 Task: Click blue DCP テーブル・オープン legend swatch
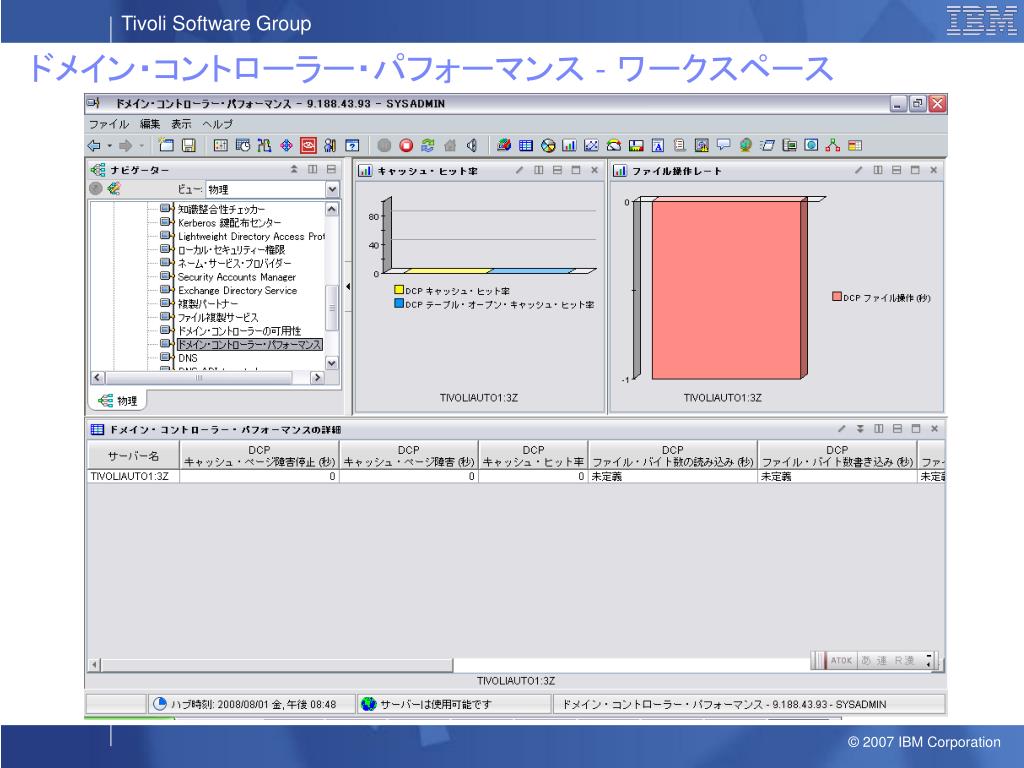coord(398,304)
